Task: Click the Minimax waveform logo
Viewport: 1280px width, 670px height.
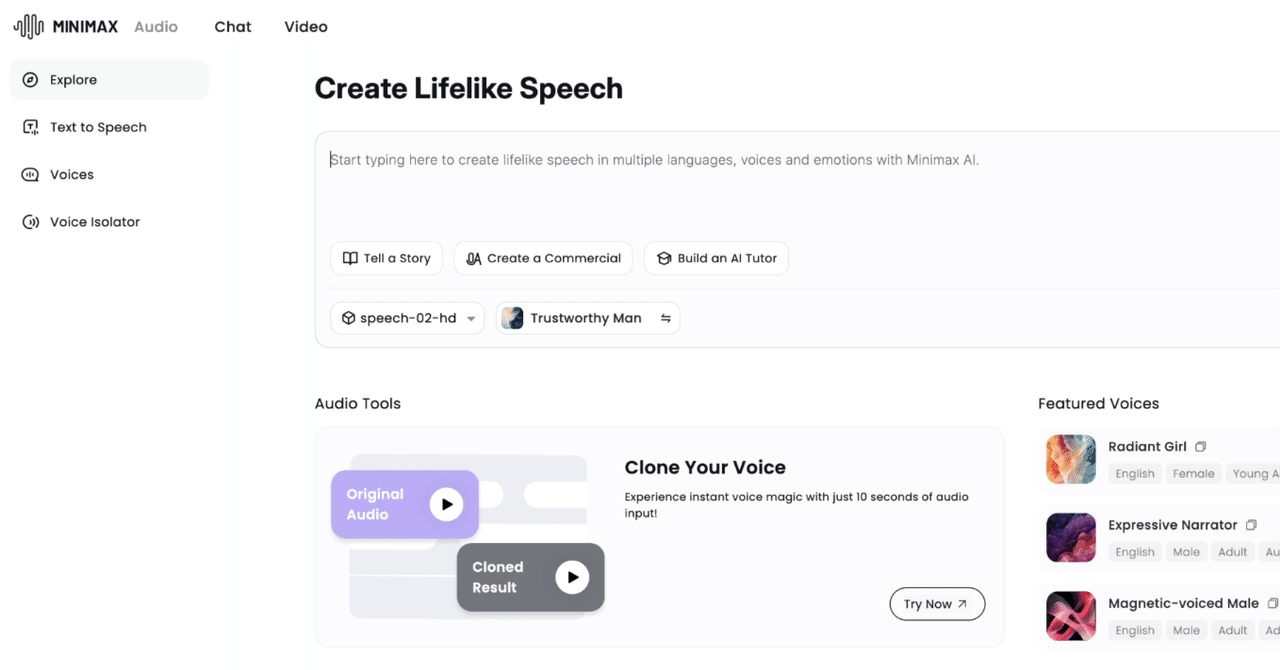Action: coord(28,27)
